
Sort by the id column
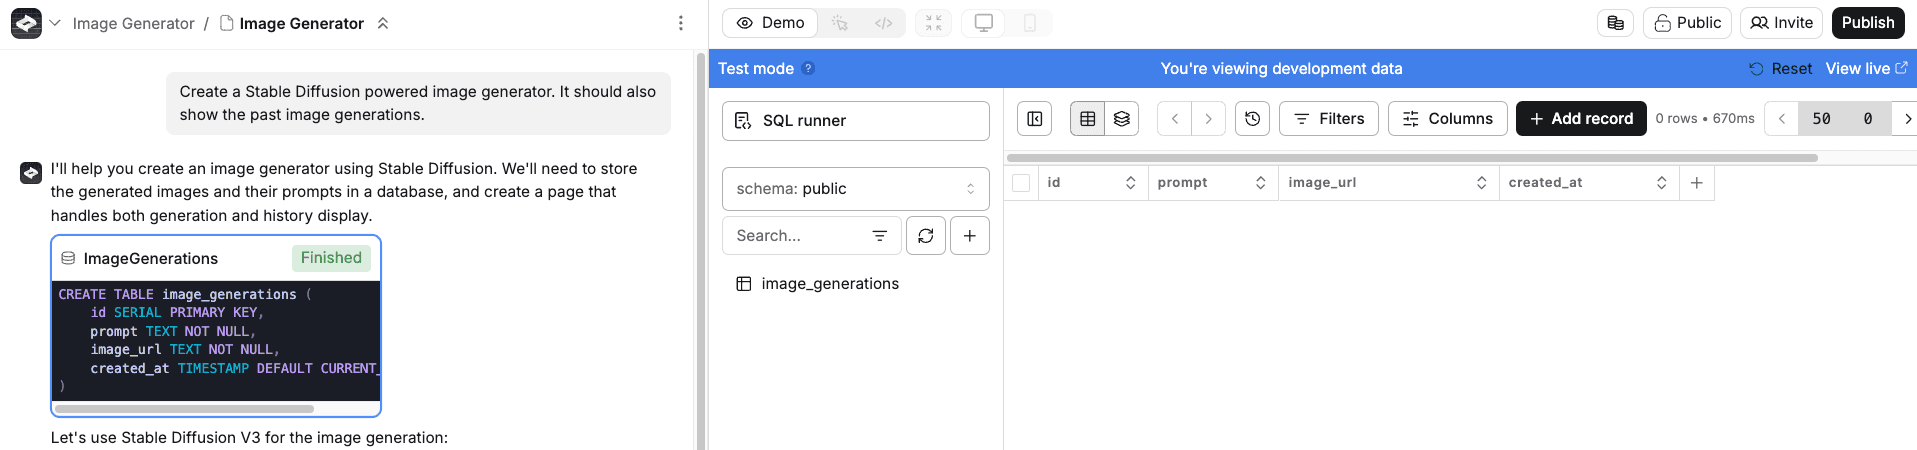point(1130,183)
